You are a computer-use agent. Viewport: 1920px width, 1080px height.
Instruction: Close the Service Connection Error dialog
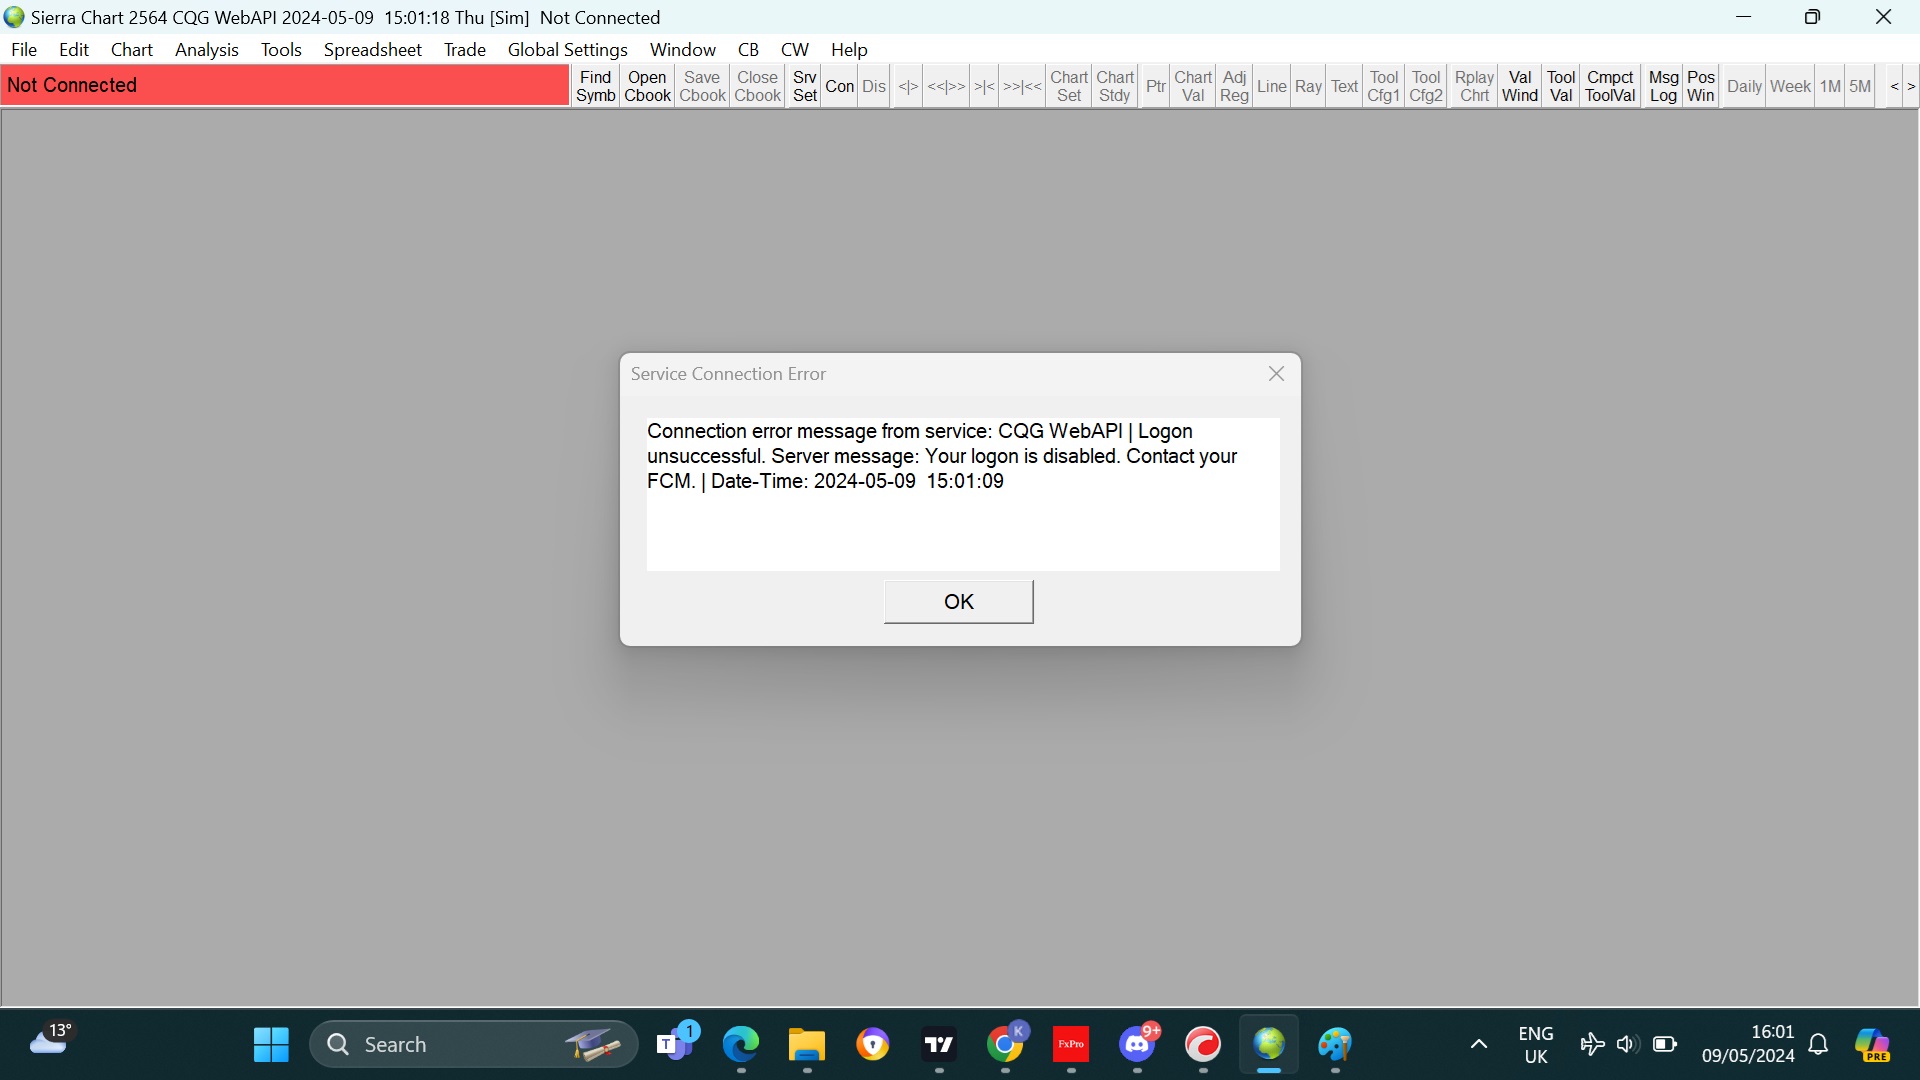(x=1276, y=374)
